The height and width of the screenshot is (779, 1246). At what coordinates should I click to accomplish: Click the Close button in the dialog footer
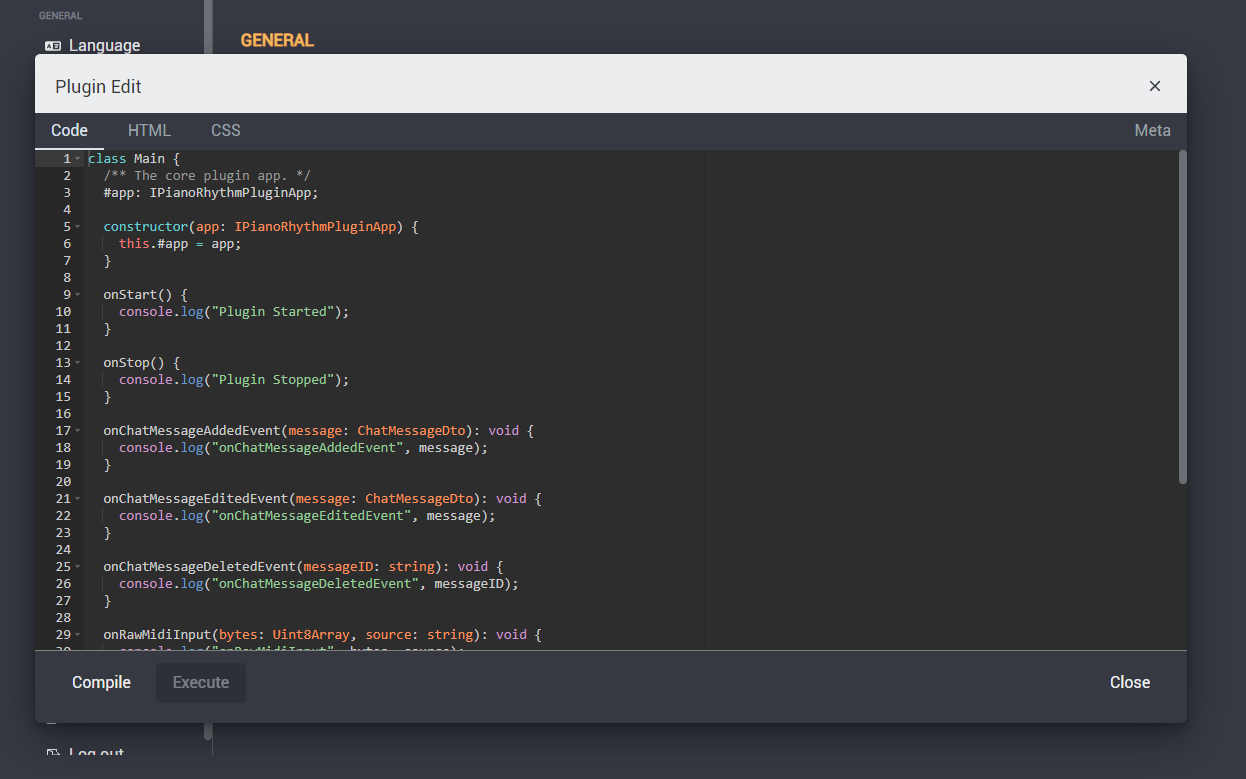click(x=1130, y=682)
